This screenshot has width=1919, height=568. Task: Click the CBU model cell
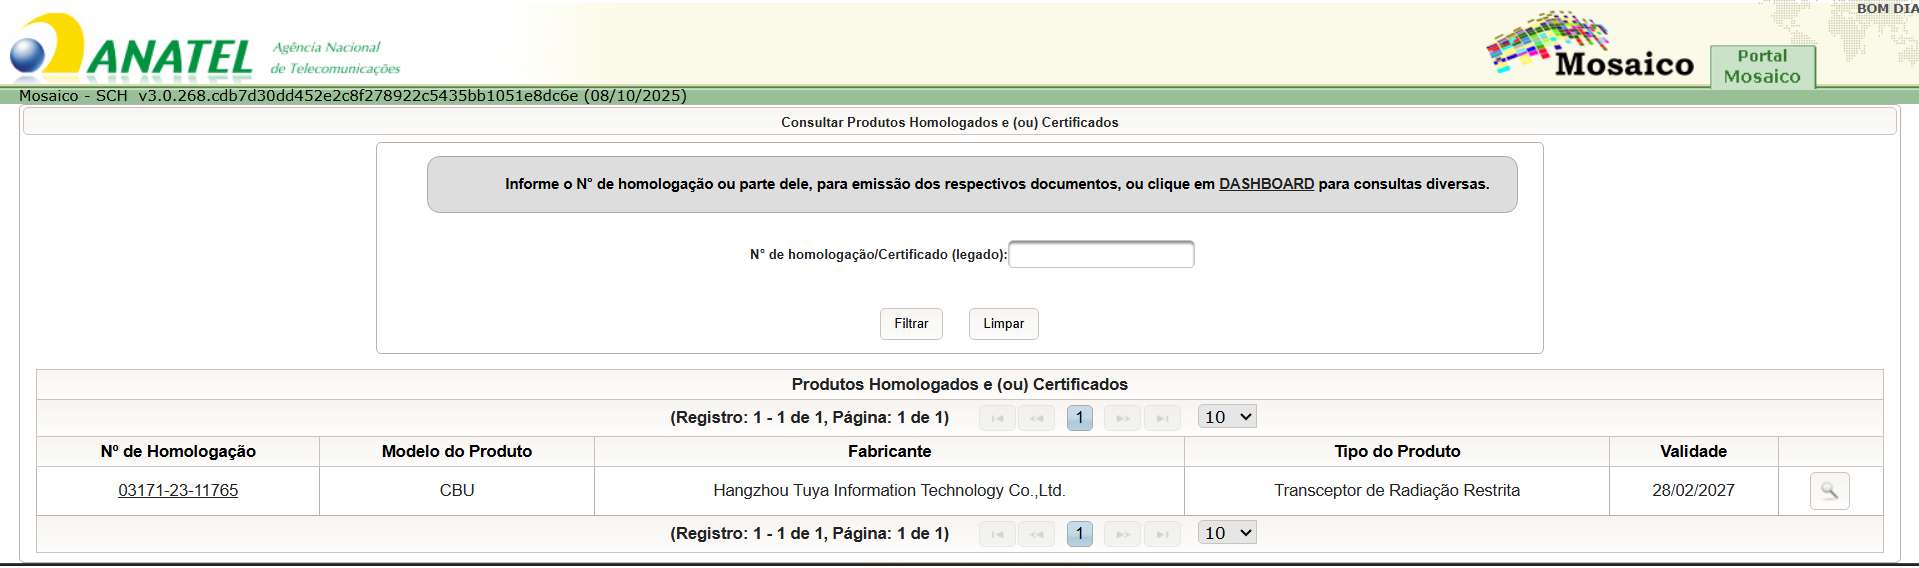(x=457, y=491)
